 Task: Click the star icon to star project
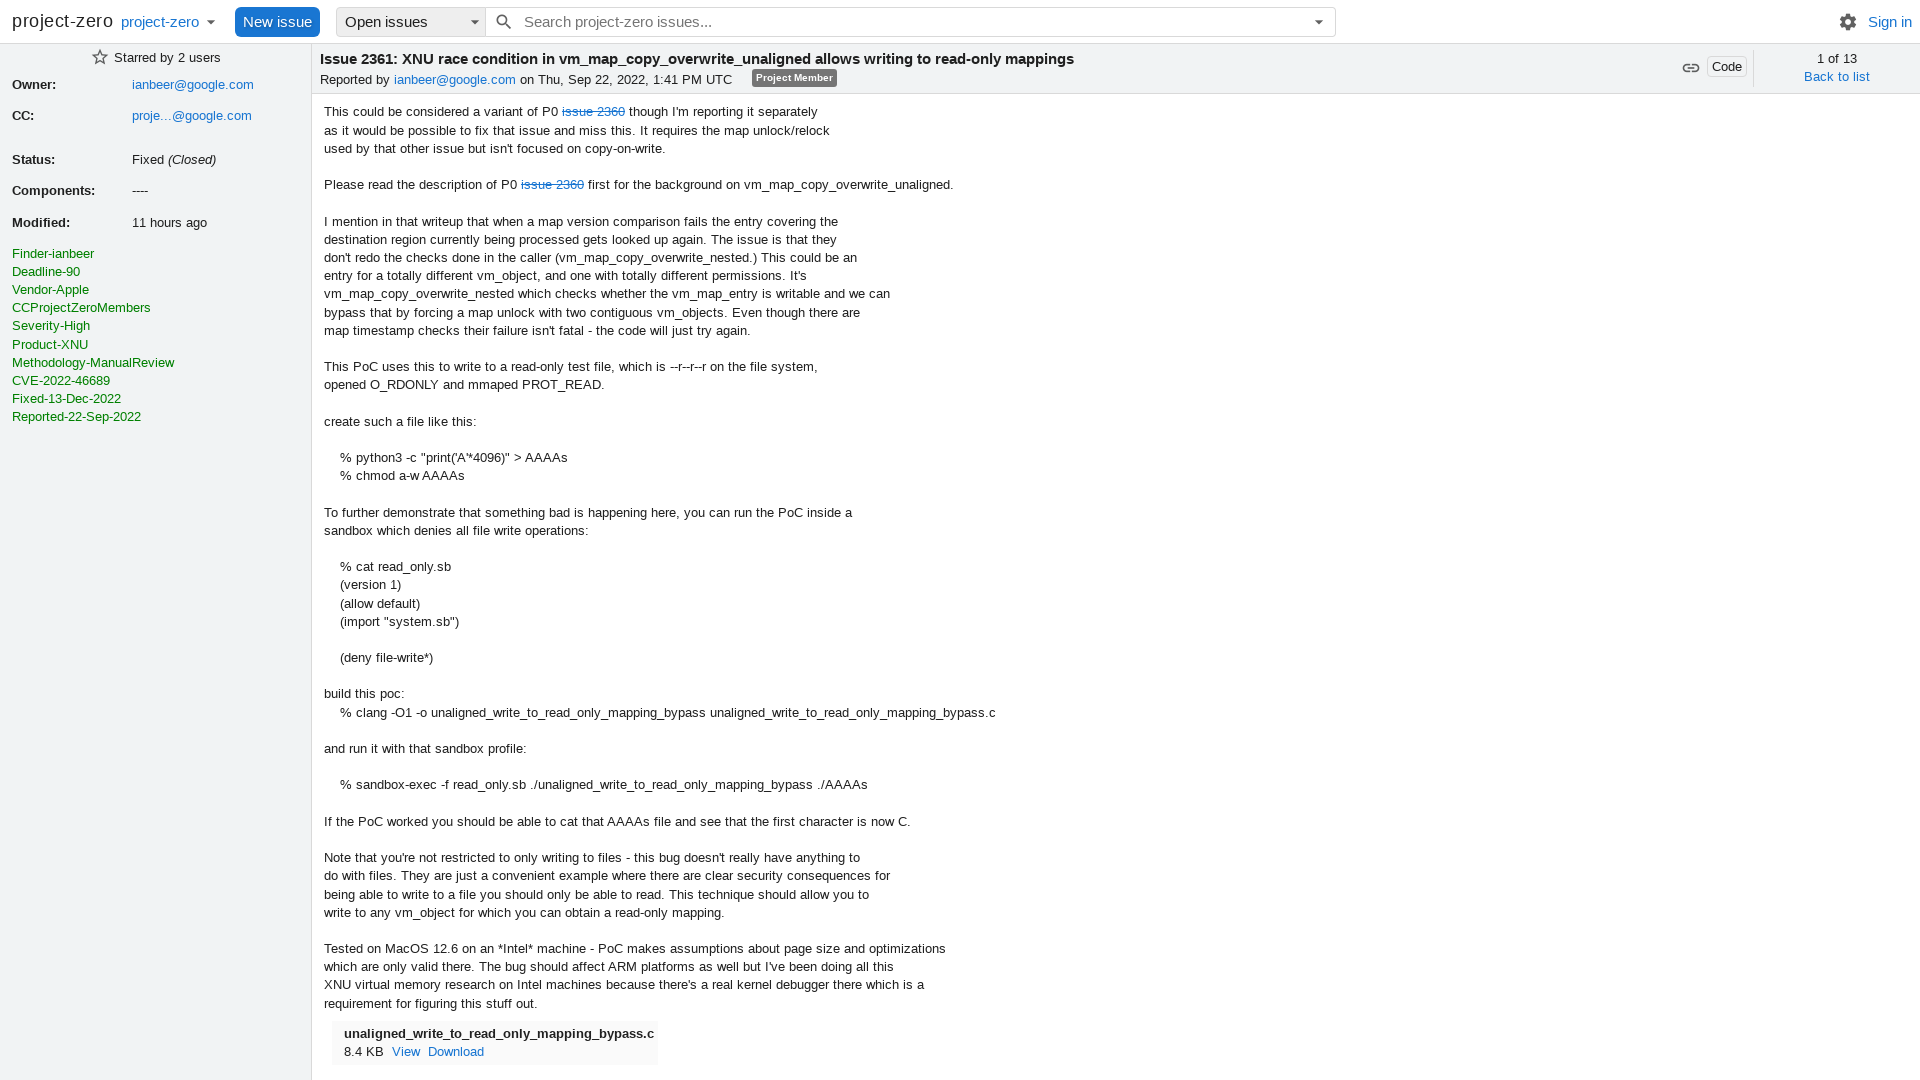pyautogui.click(x=100, y=57)
